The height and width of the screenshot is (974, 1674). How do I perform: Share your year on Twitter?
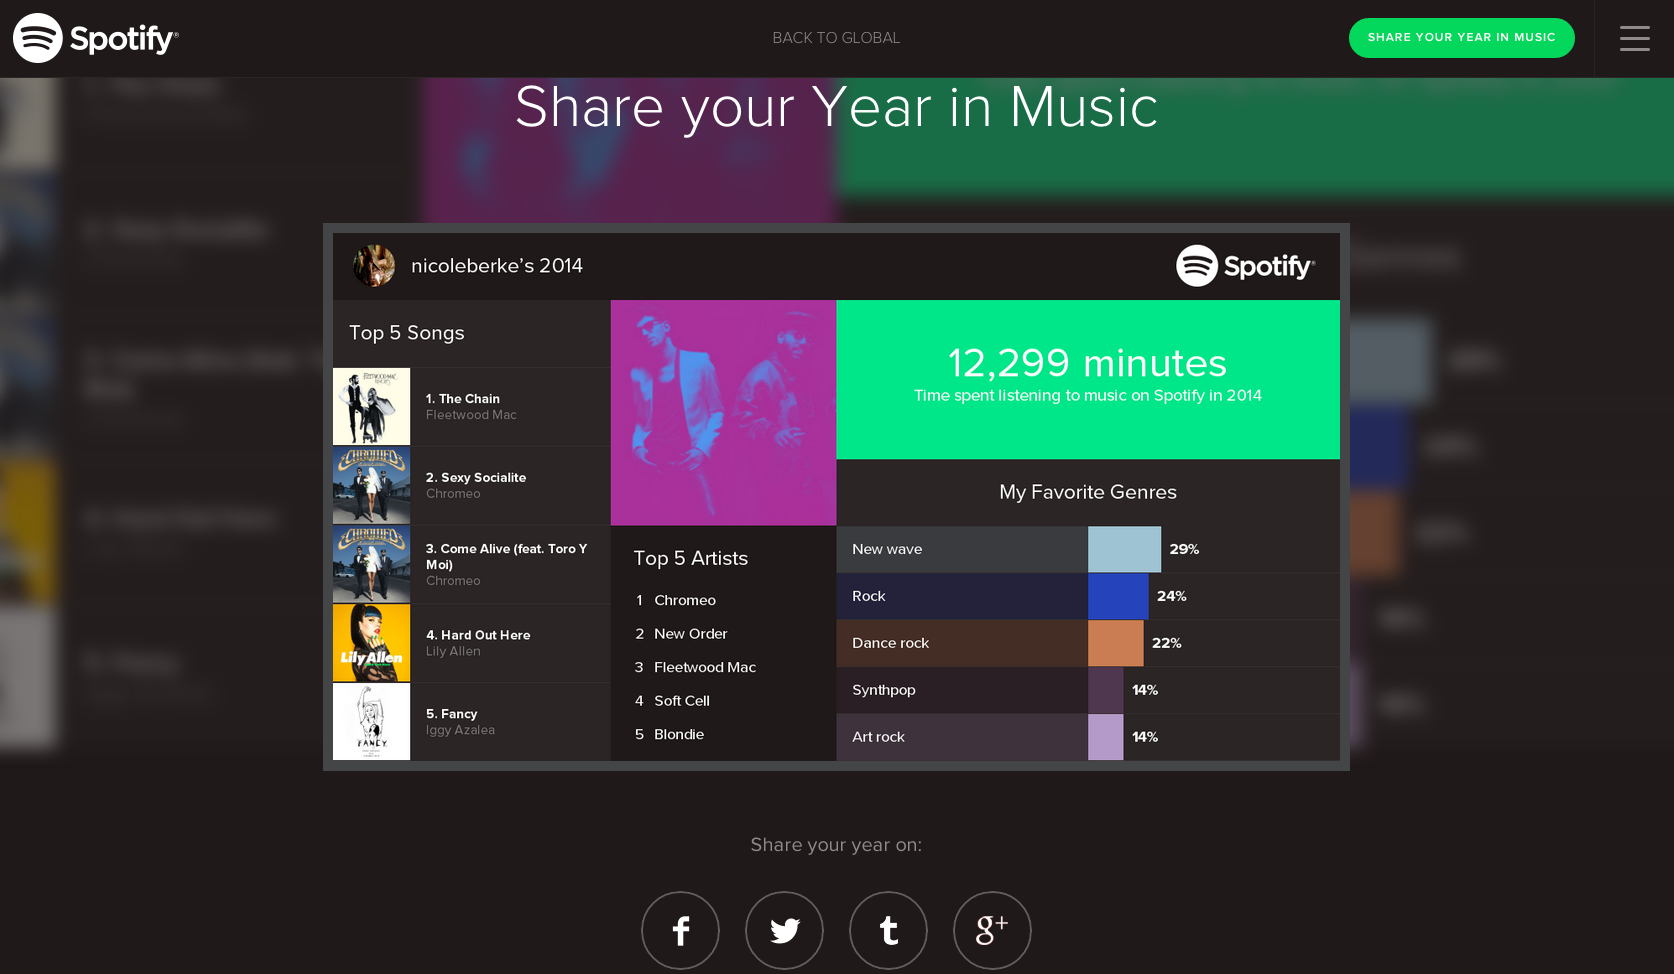point(784,930)
